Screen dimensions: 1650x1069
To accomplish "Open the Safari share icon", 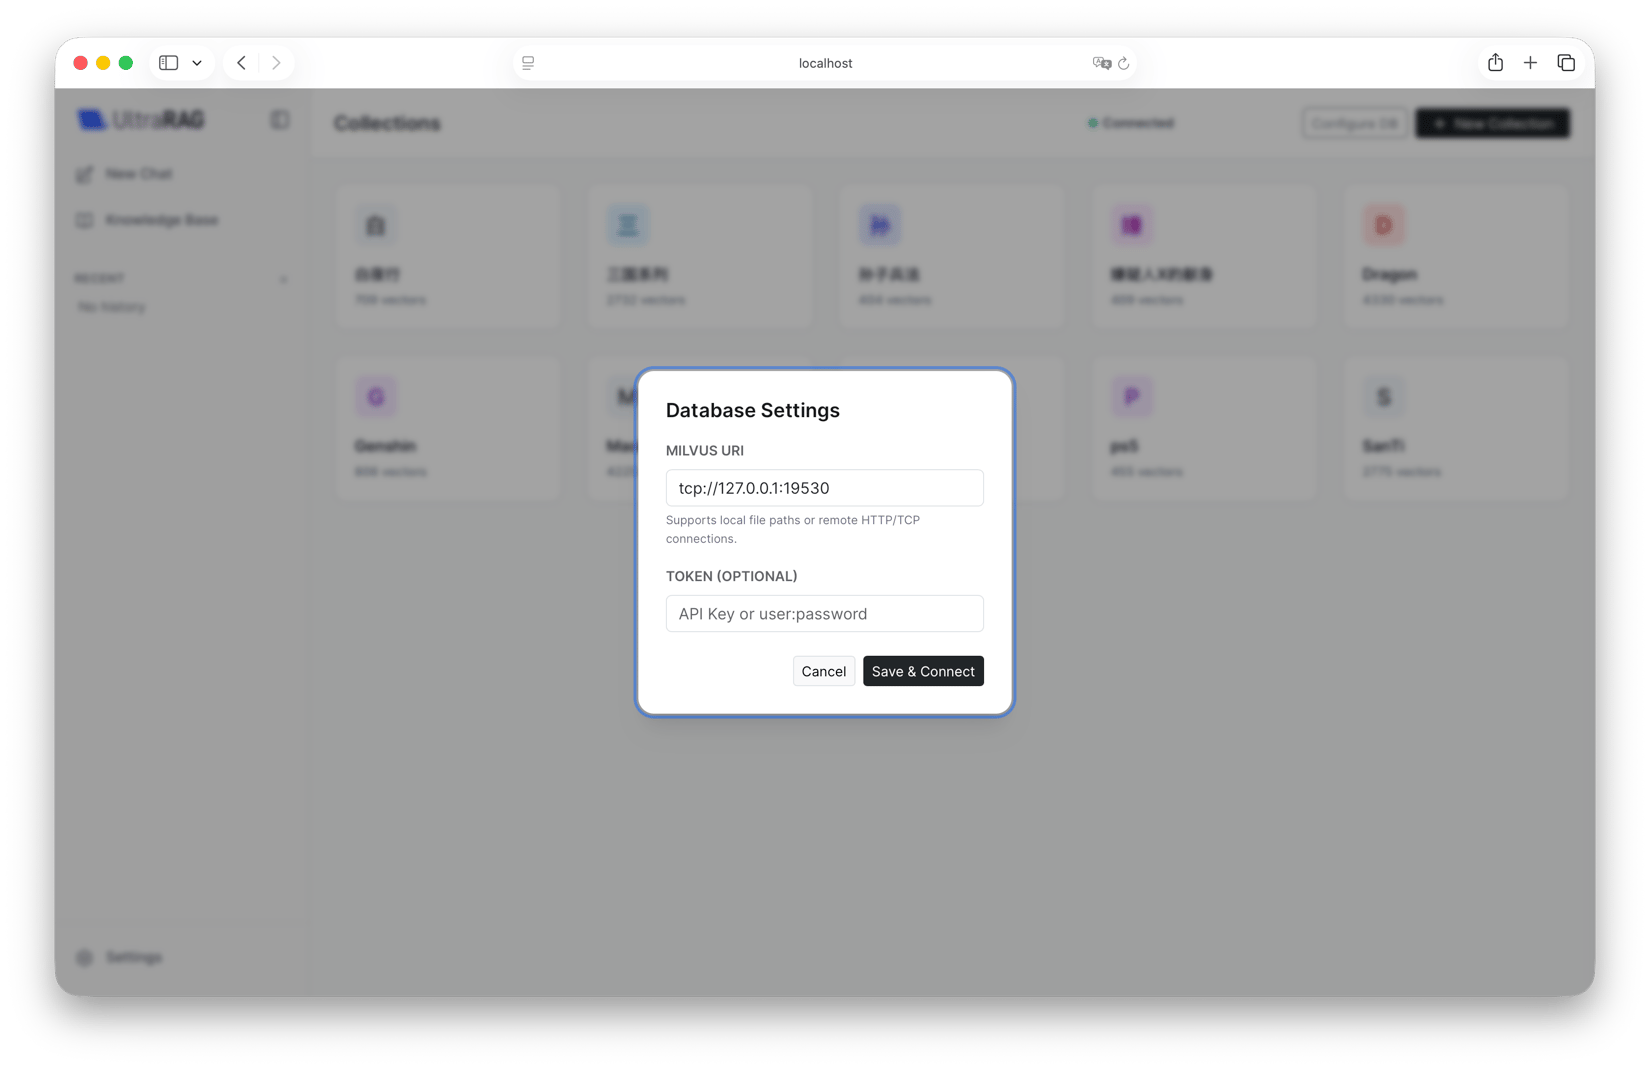I will 1495,62.
